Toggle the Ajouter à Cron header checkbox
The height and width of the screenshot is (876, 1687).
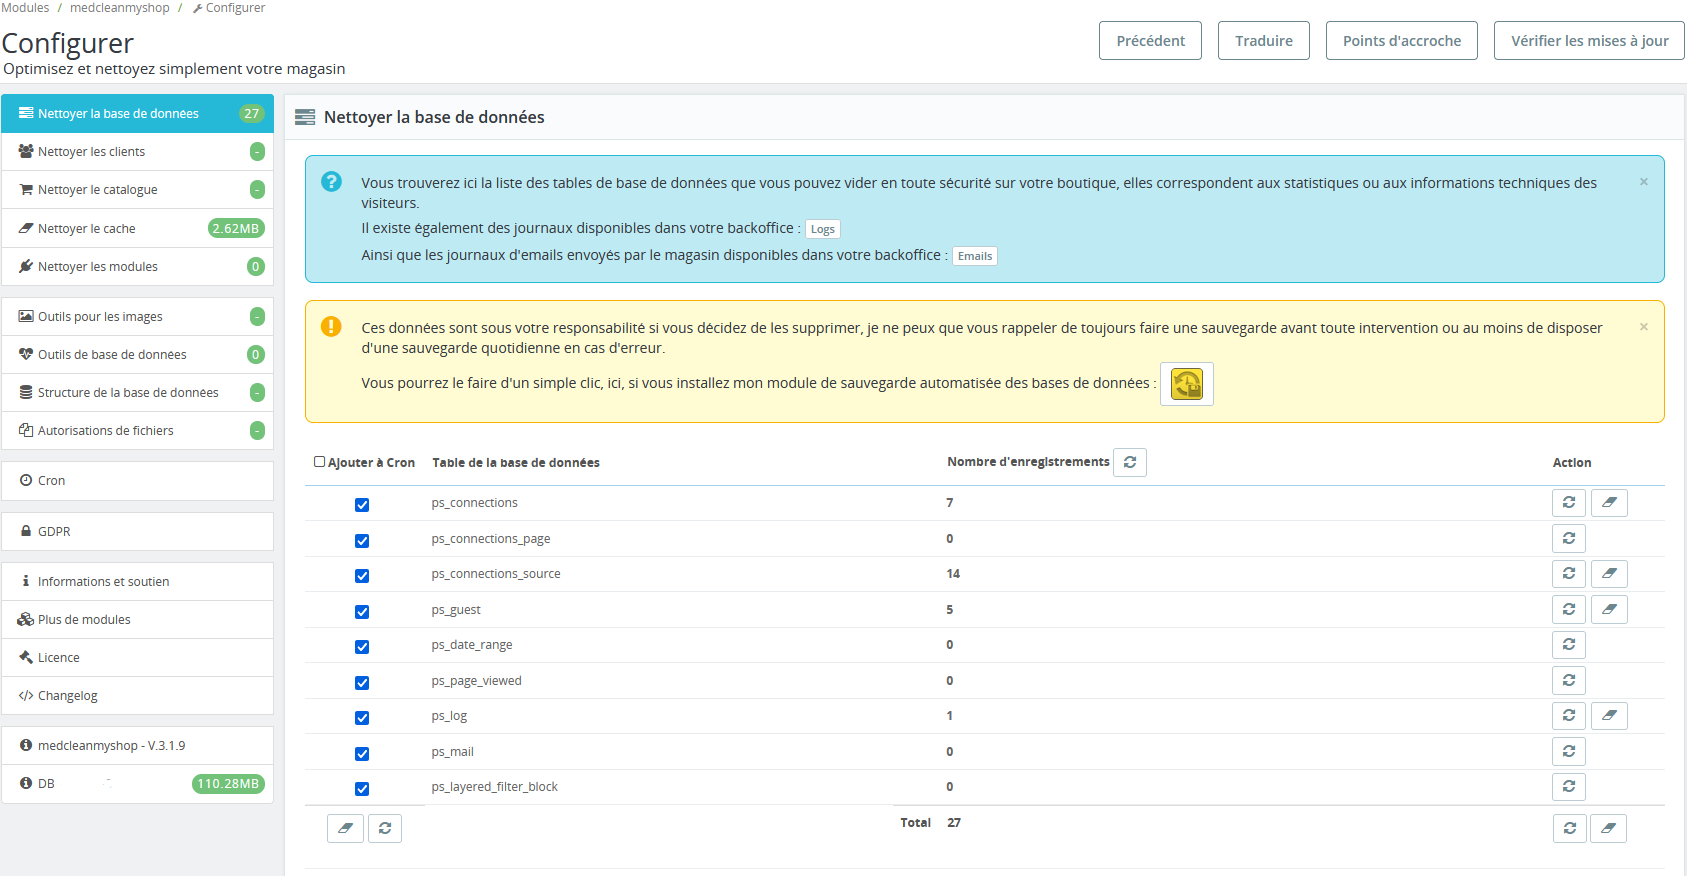click(320, 462)
